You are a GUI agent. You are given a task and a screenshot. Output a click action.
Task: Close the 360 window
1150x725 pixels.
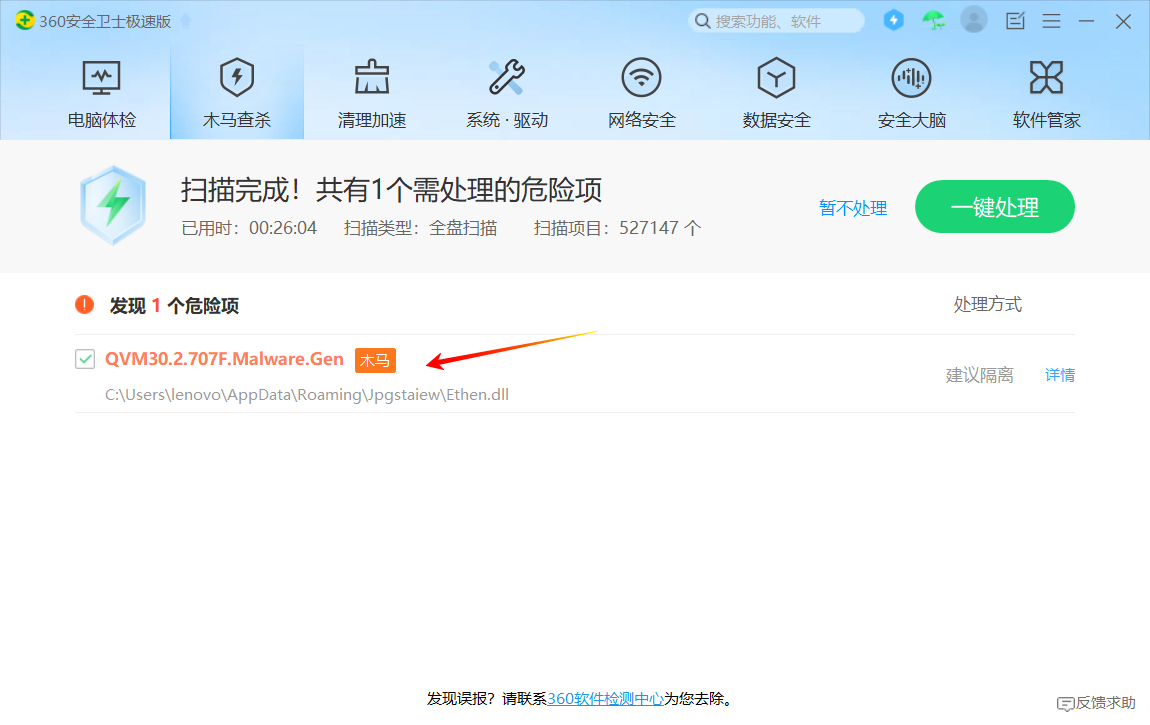1123,21
